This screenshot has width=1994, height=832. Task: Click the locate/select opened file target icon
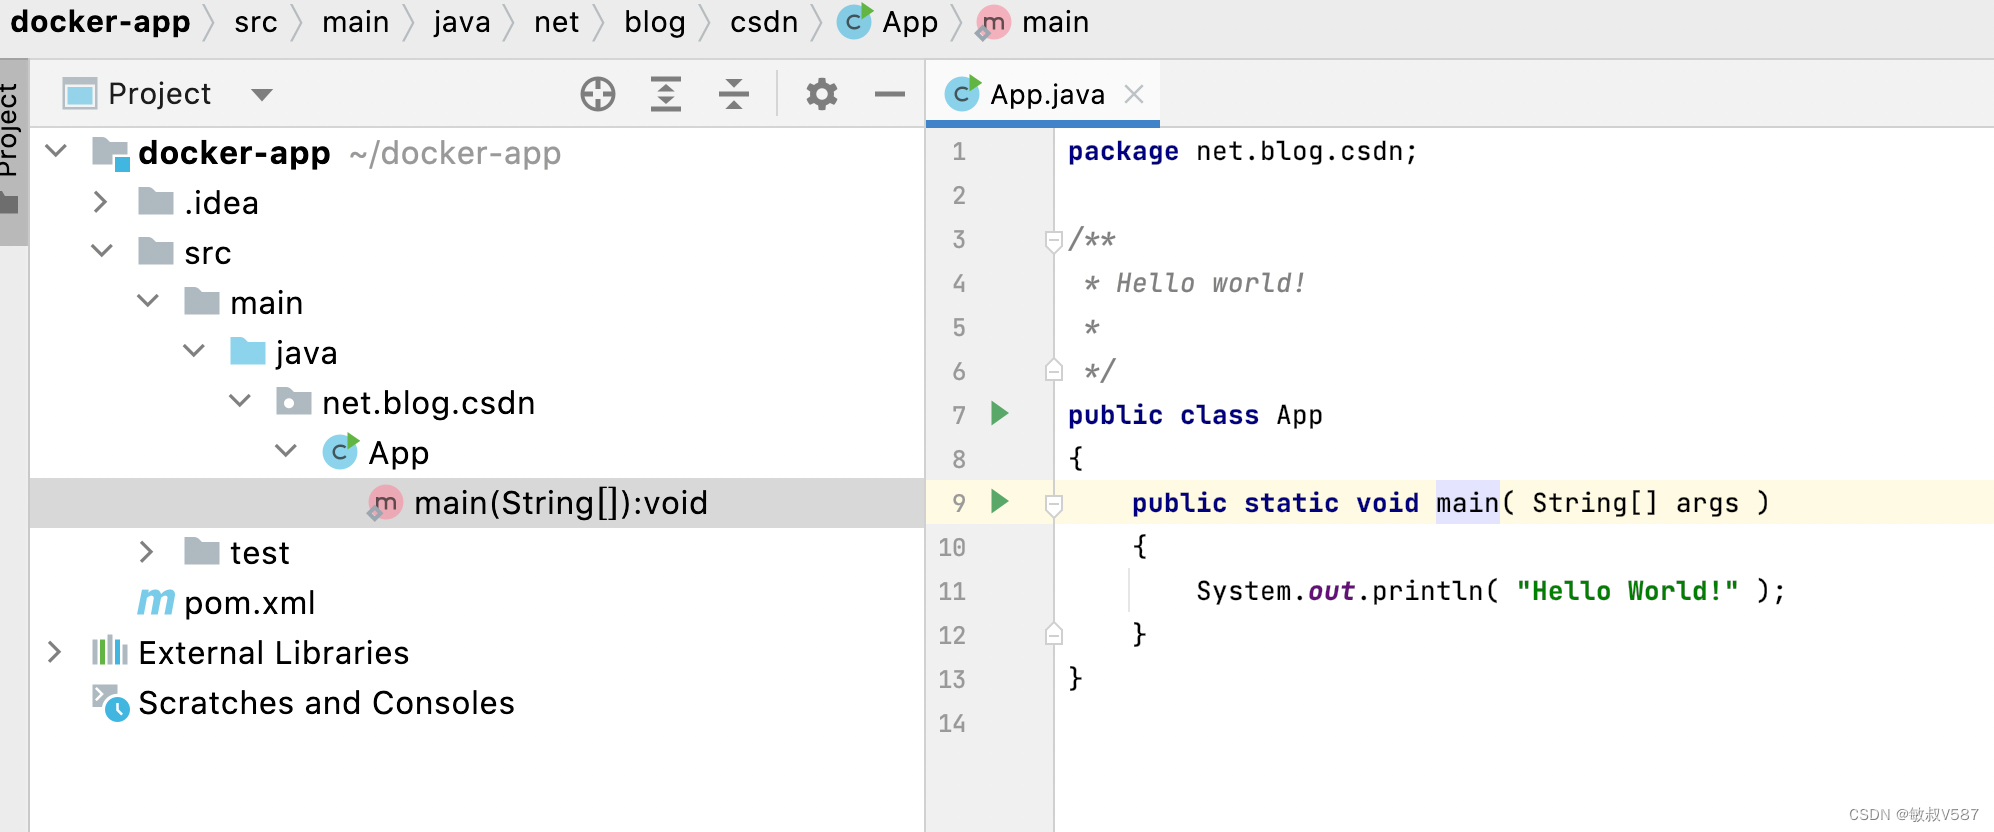[598, 94]
